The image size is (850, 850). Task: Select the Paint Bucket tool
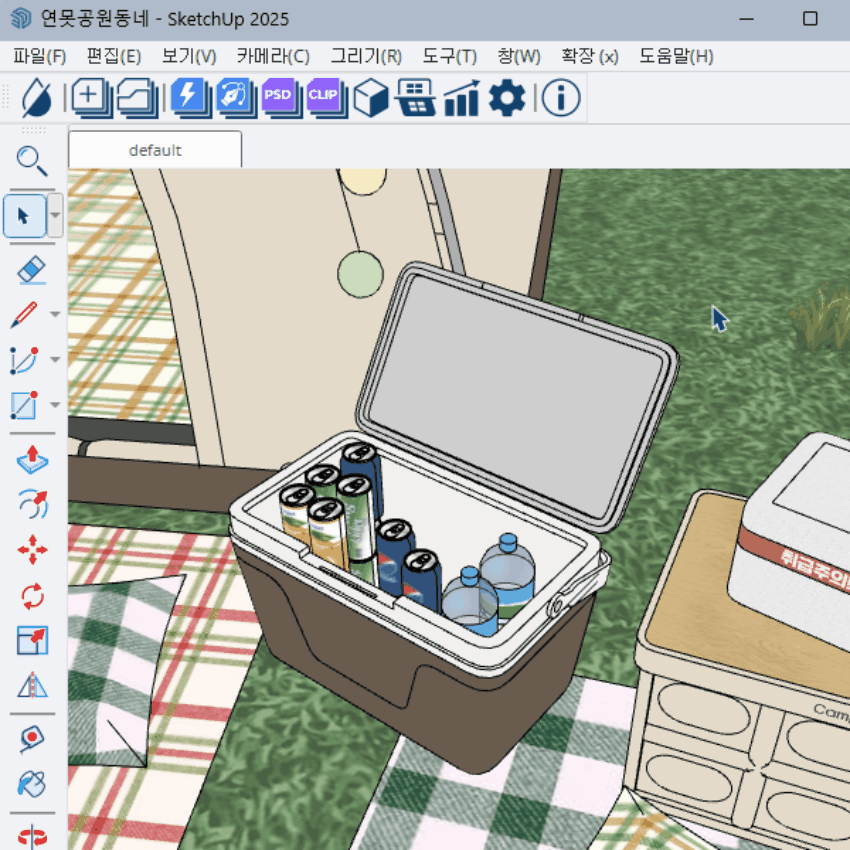pyautogui.click(x=32, y=784)
